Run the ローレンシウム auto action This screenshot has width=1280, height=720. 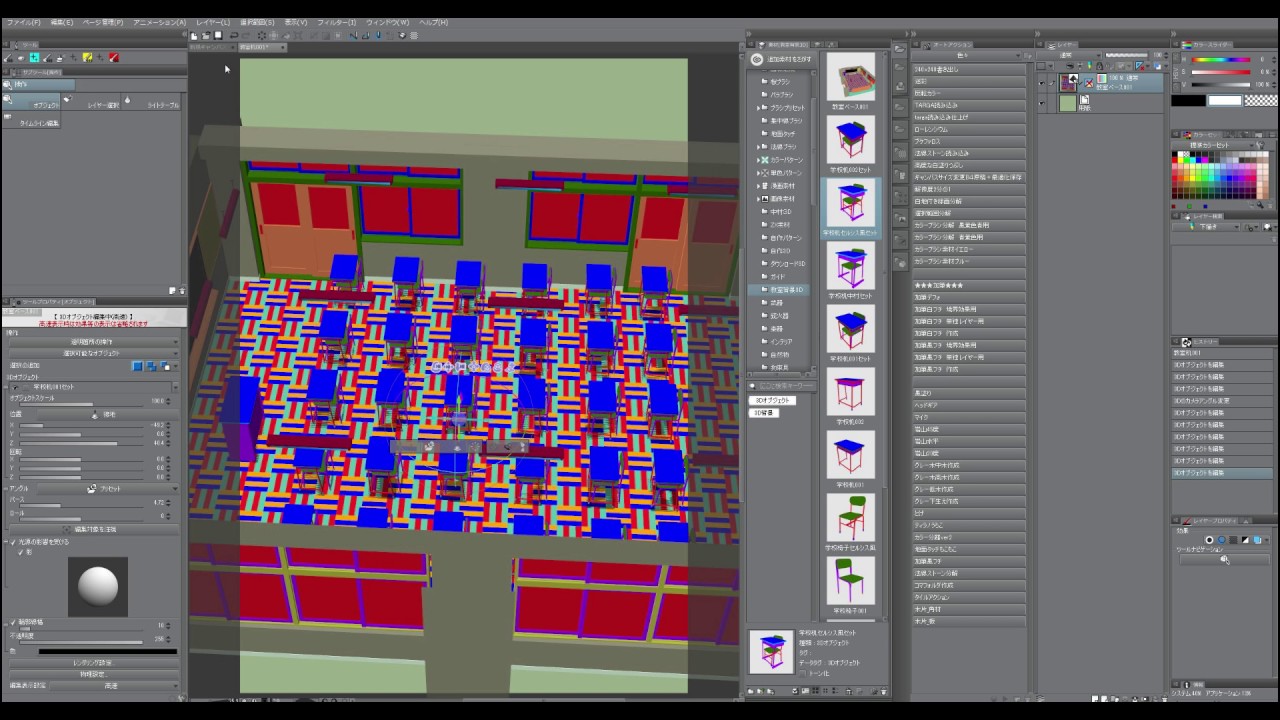(x=969, y=129)
